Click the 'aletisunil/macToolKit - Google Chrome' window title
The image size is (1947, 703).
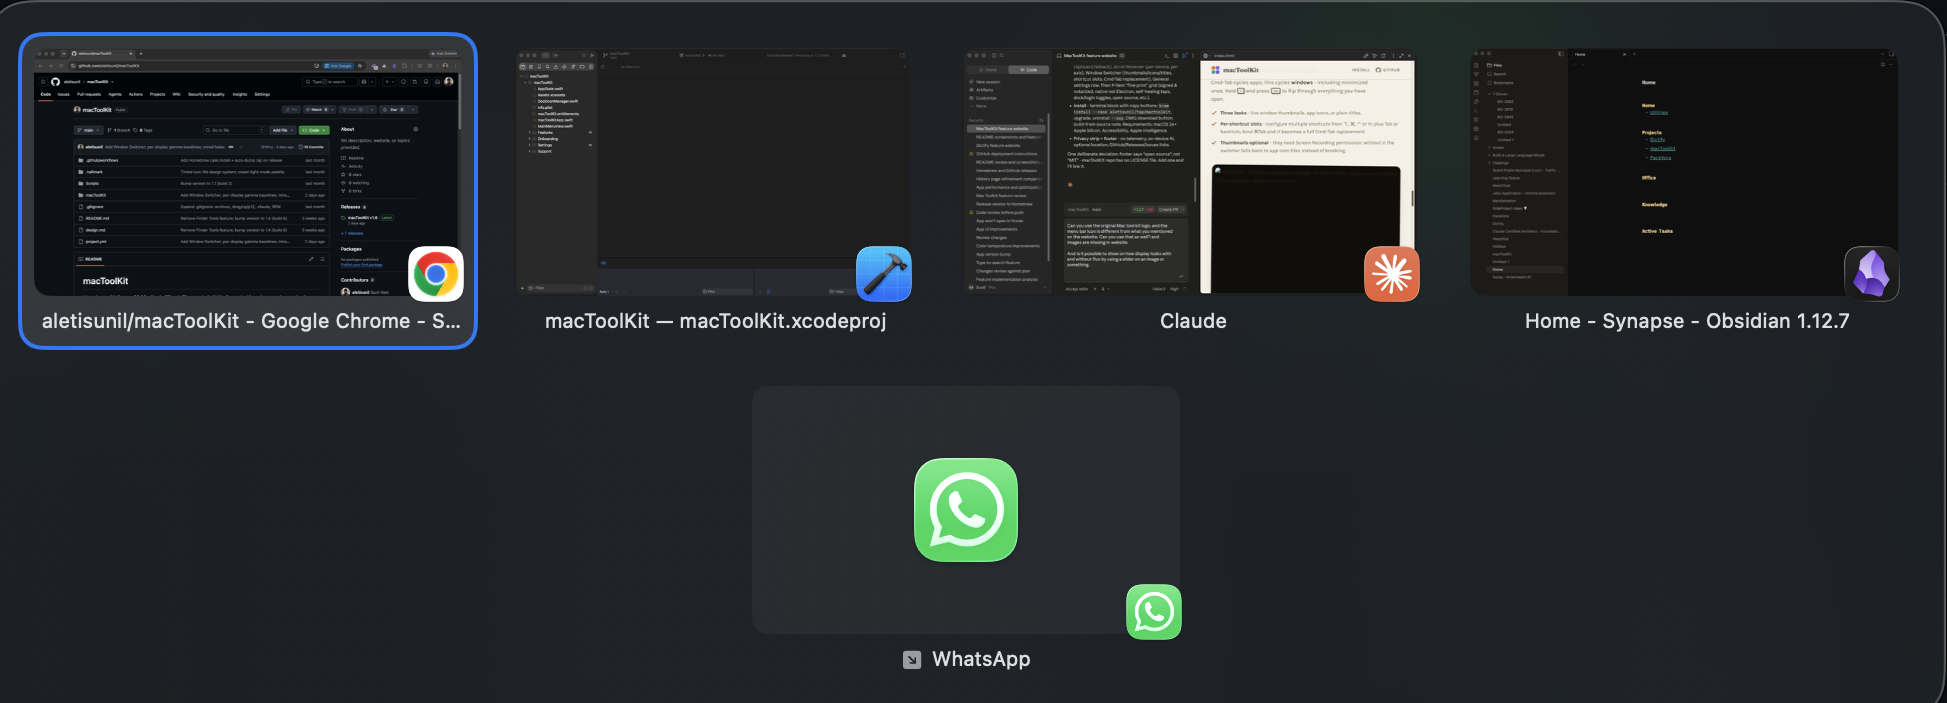coord(251,321)
